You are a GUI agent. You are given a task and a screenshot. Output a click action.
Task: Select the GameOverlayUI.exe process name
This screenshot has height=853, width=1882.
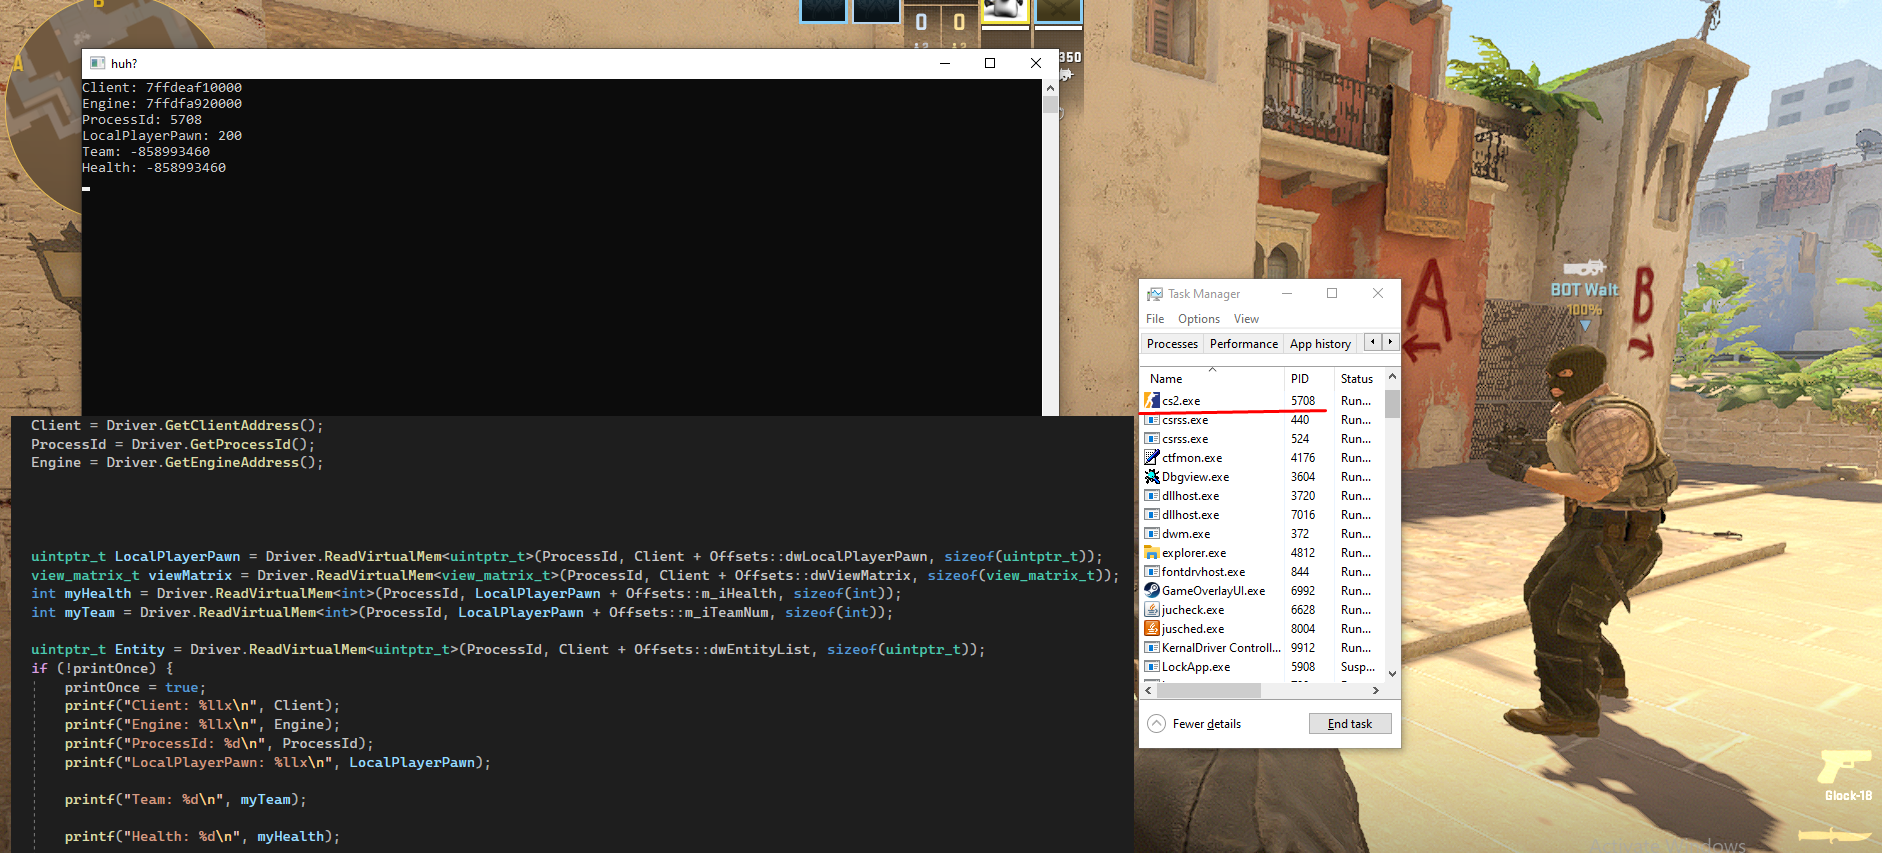coord(1214,591)
